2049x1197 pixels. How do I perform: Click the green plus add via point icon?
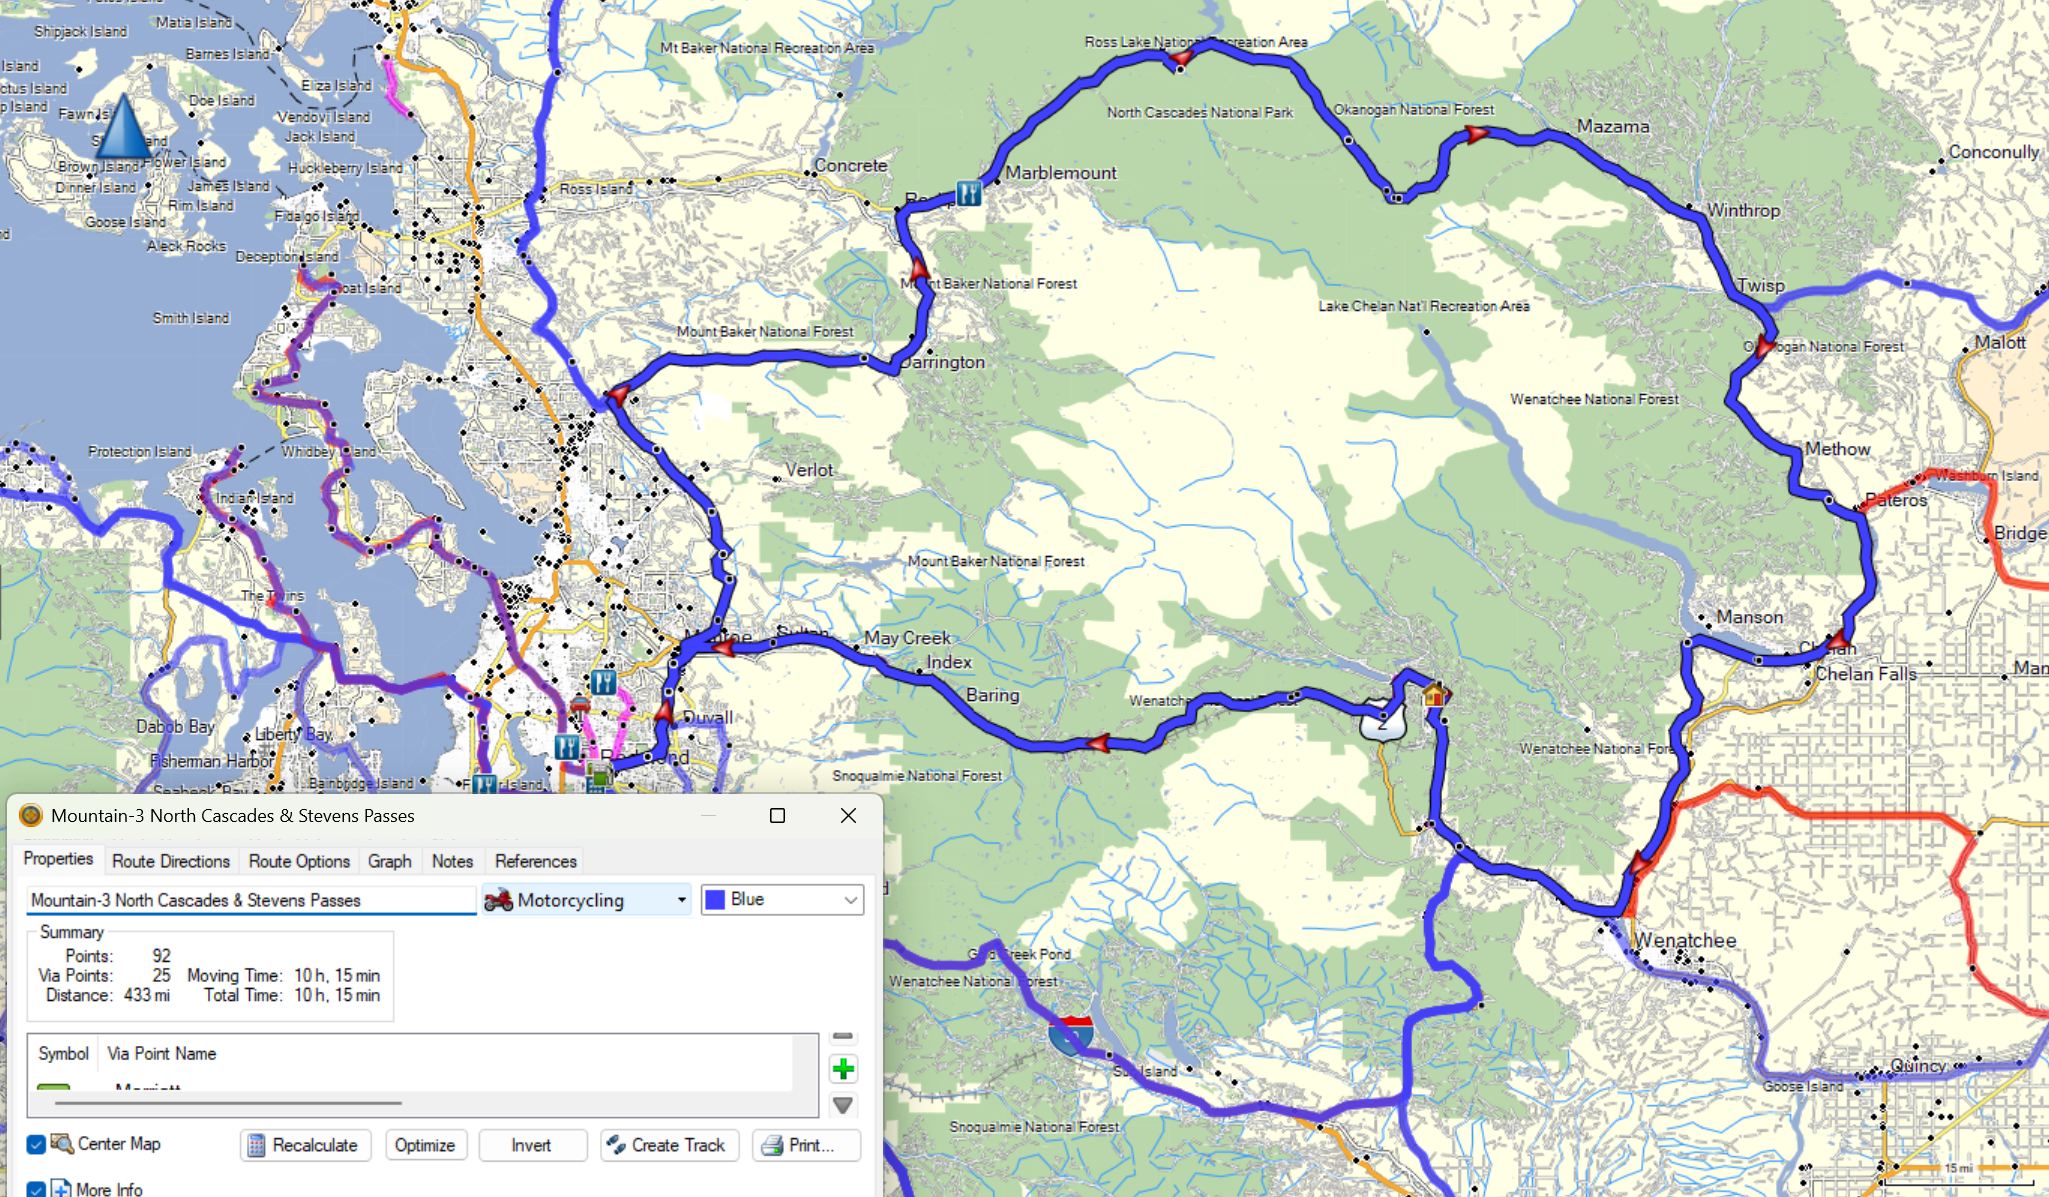(843, 1069)
